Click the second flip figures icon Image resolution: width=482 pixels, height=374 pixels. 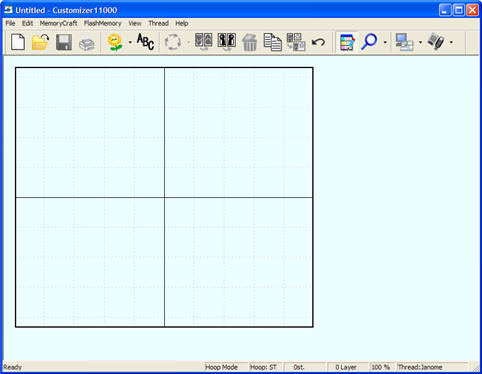(x=227, y=42)
